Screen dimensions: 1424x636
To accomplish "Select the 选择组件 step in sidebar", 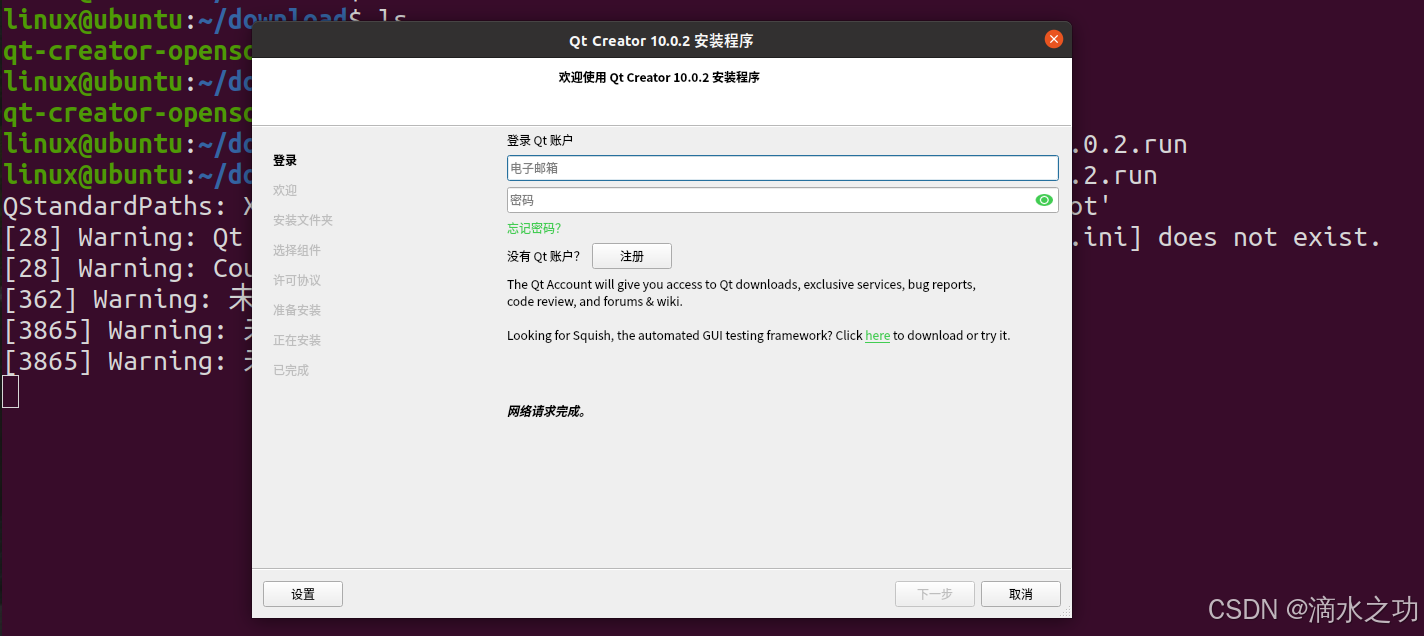I will 297,250.
